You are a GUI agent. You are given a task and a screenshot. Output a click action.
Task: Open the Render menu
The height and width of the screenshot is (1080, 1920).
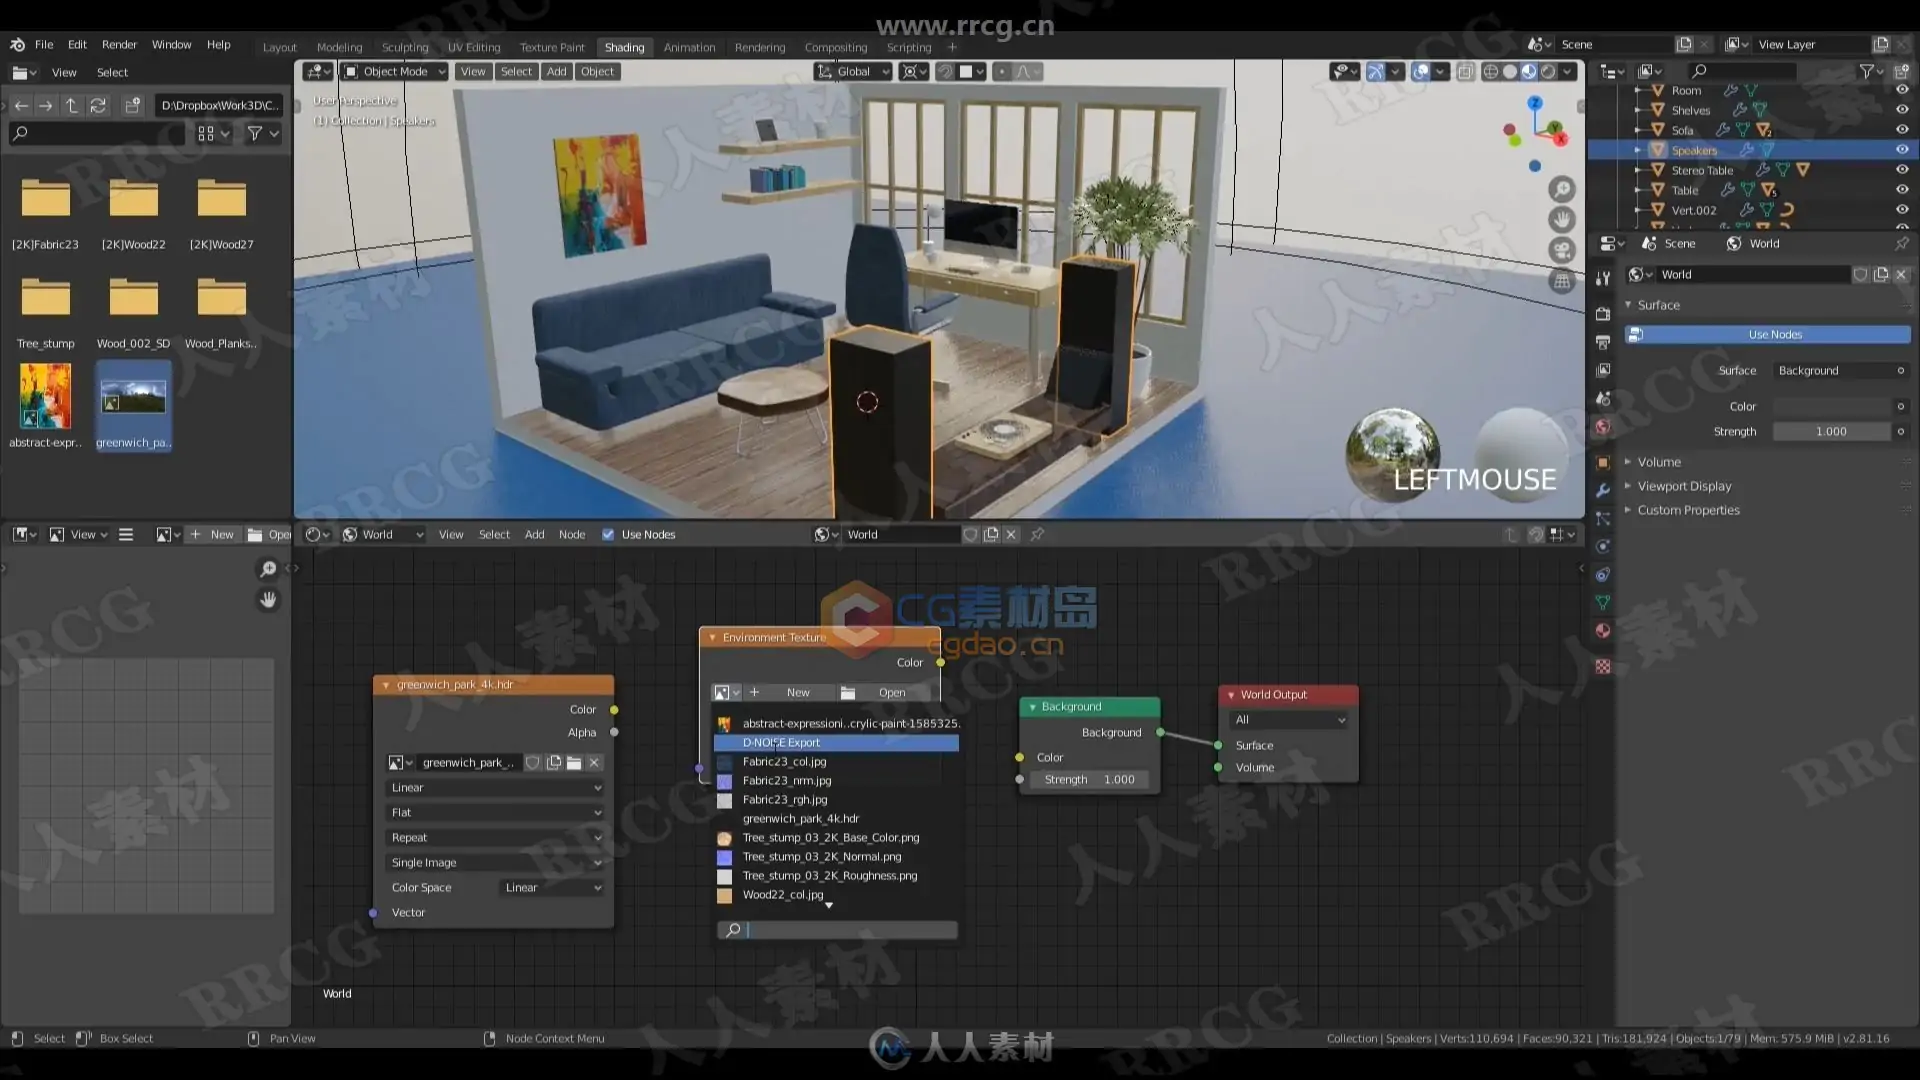coord(119,45)
